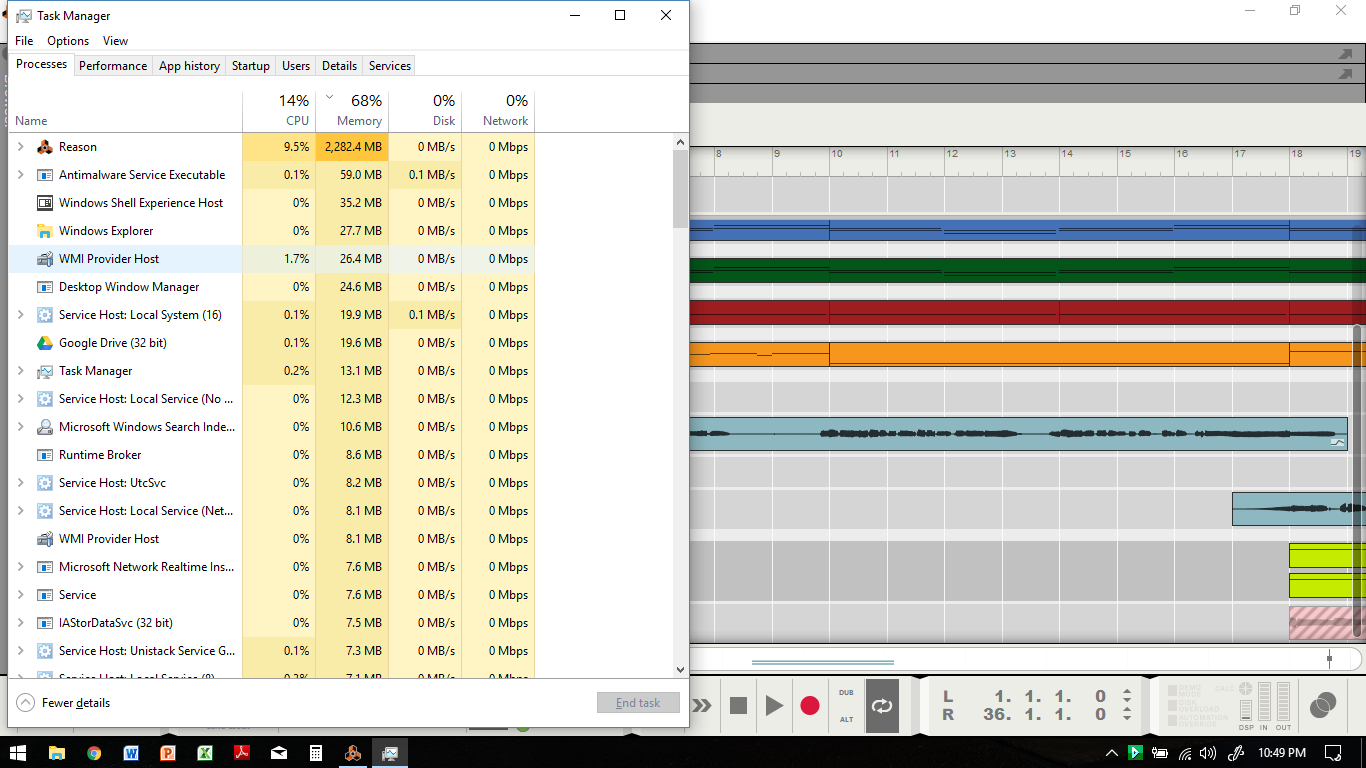Viewport: 1366px width, 768px height.
Task: Click the Windows Shell Experience Host icon
Action: [x=45, y=203]
